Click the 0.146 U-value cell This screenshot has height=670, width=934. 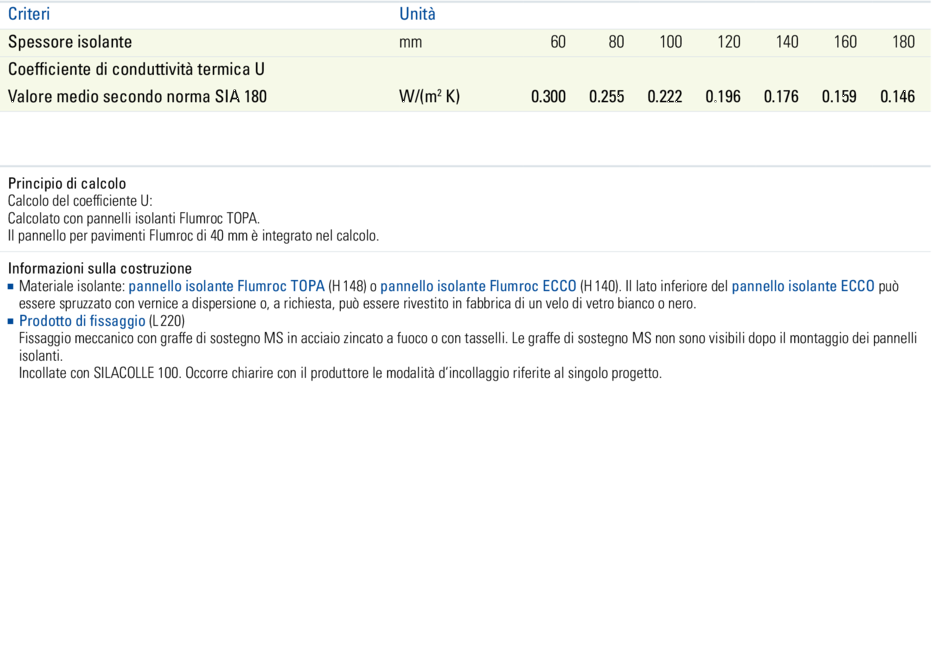coord(897,97)
